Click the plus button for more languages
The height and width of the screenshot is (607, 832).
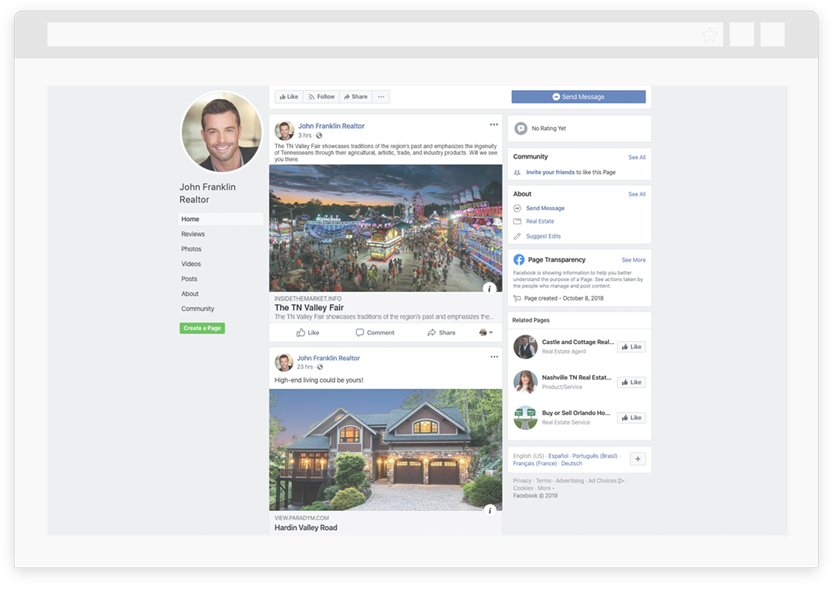tap(638, 459)
